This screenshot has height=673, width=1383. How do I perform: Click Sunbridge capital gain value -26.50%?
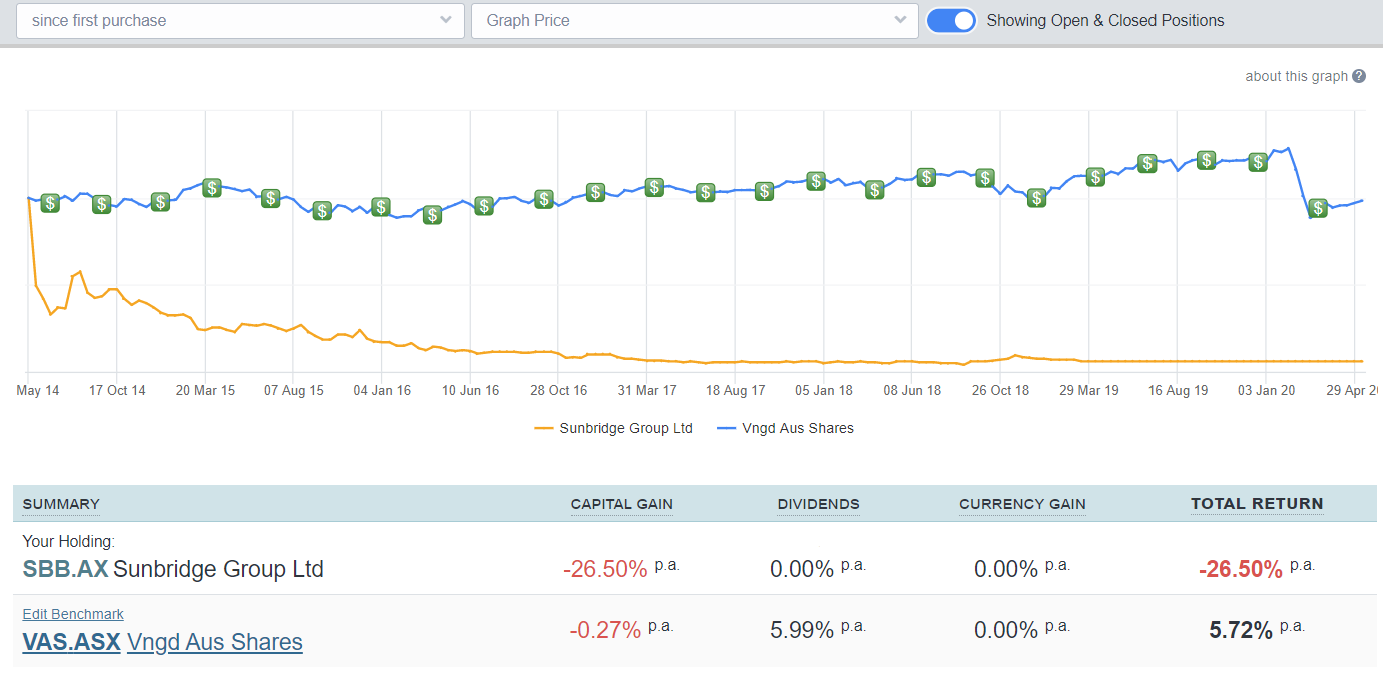coord(605,569)
